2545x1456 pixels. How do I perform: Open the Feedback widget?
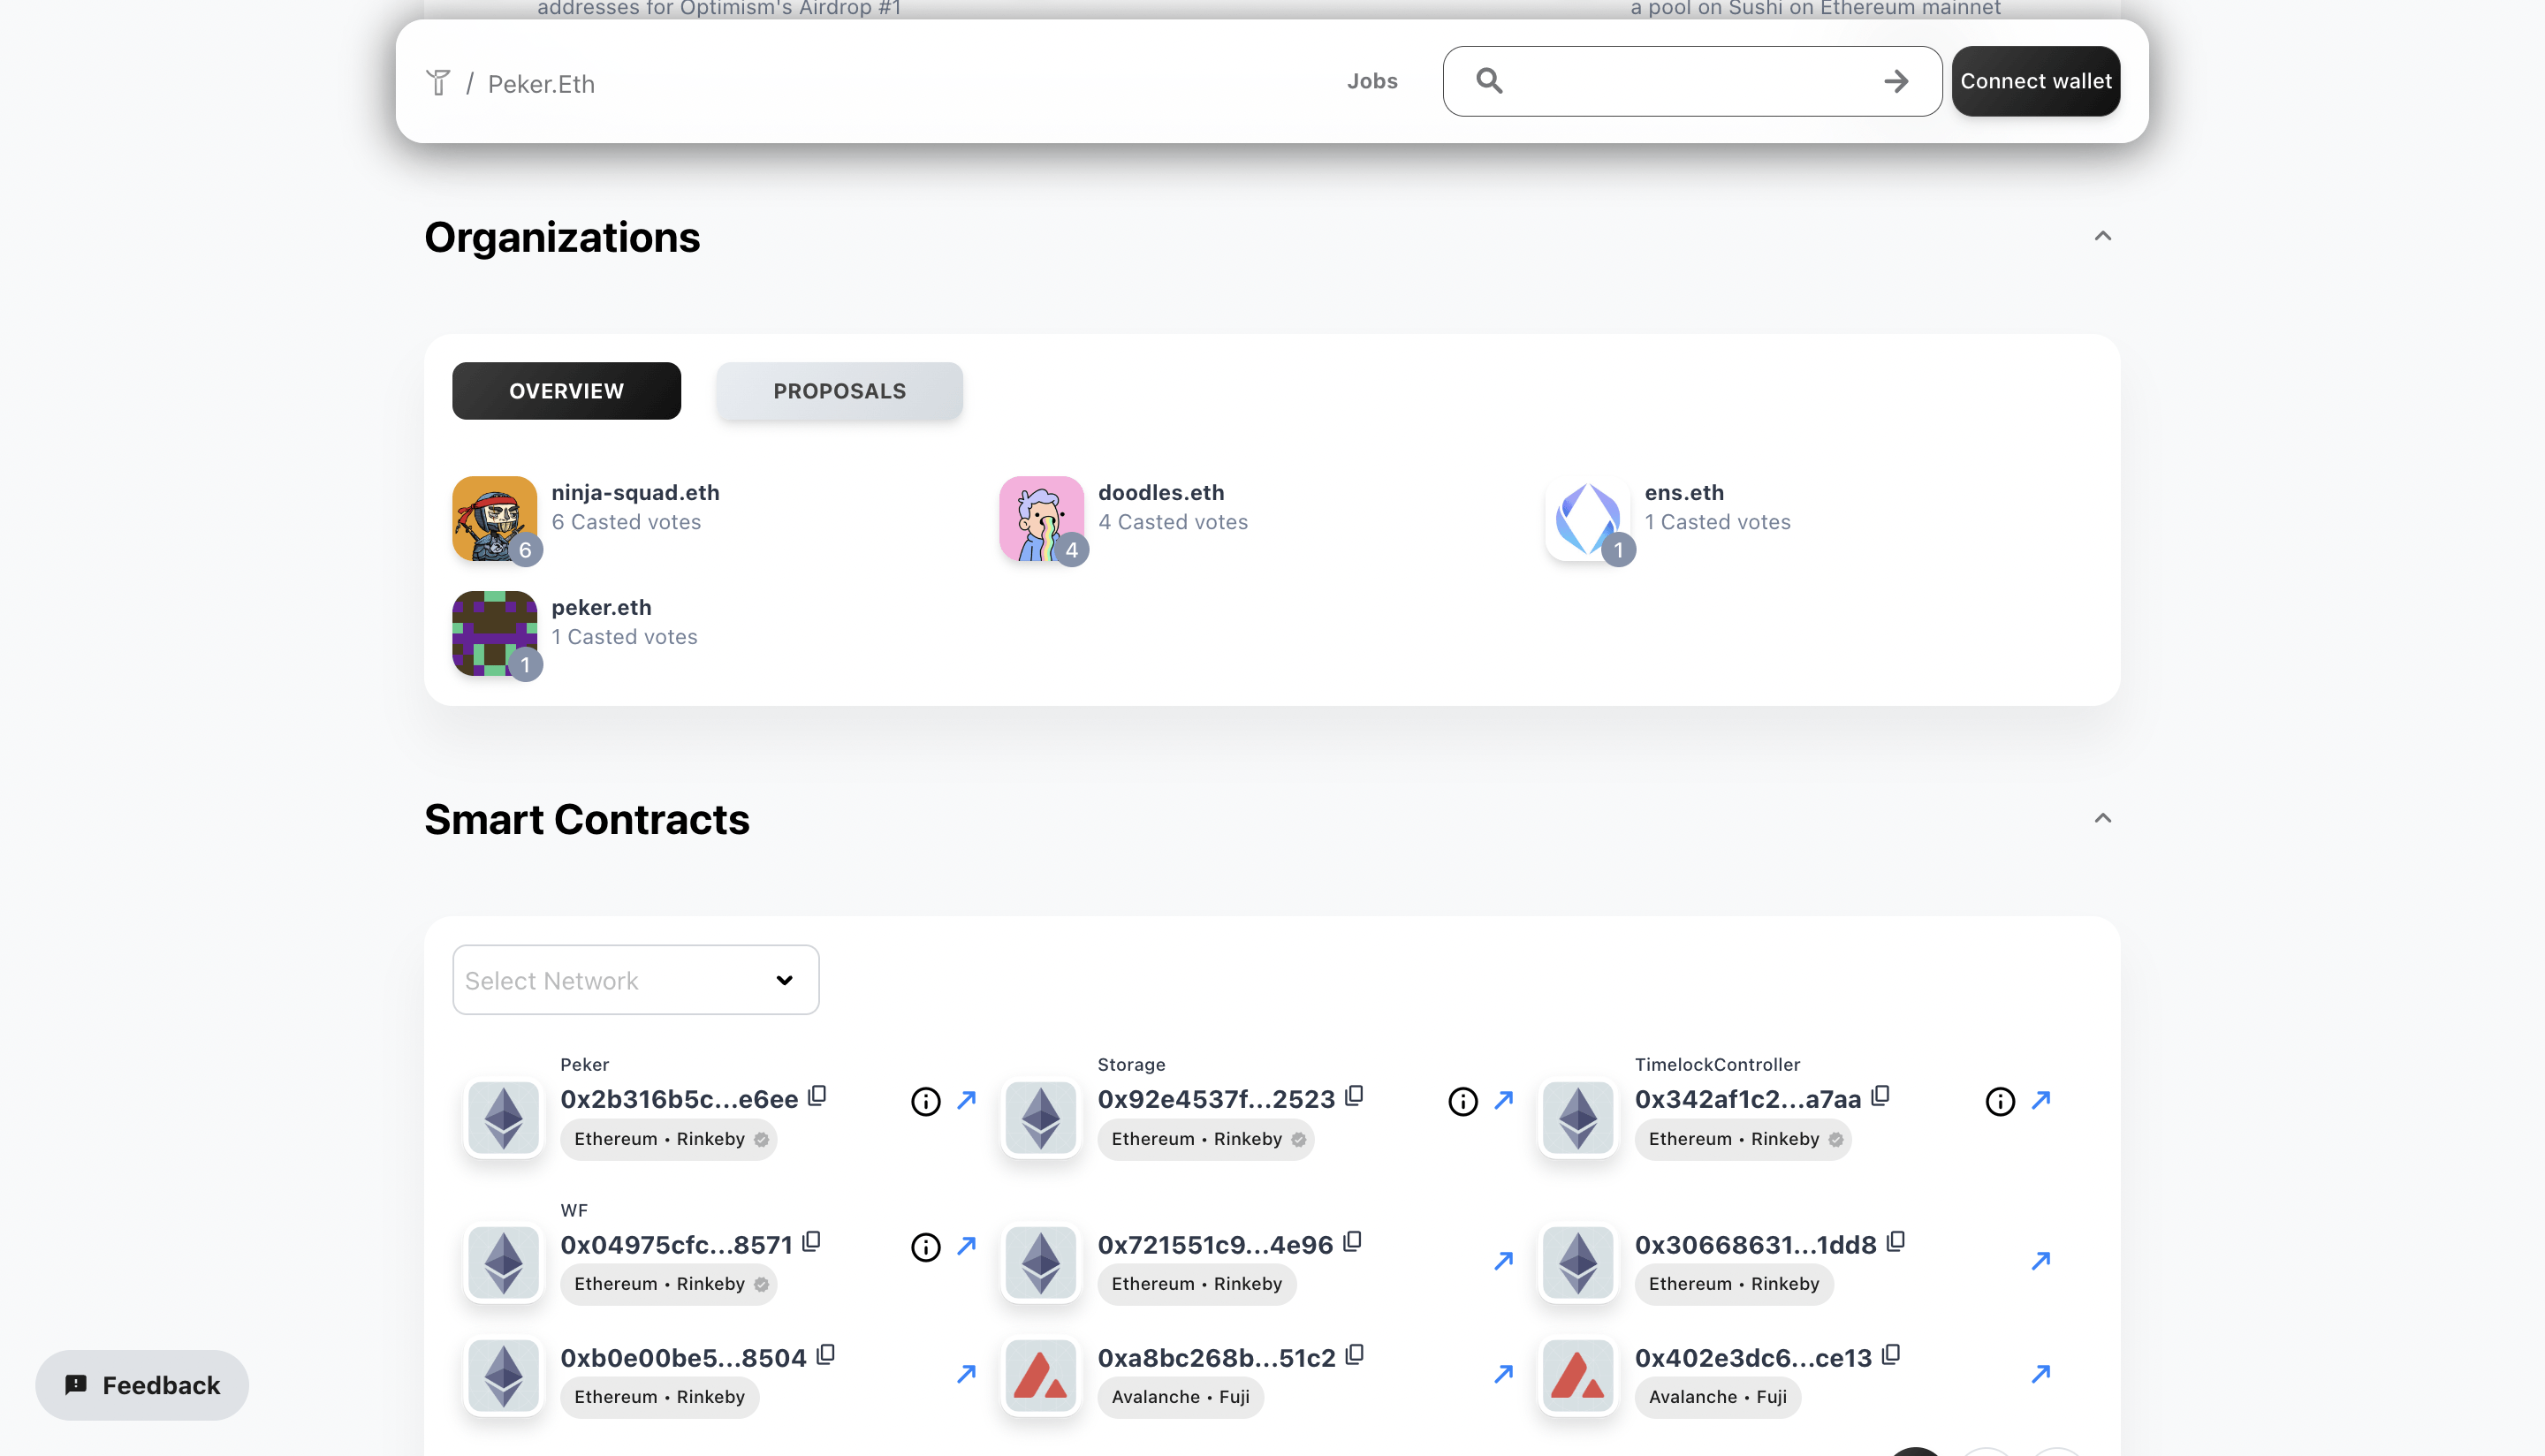point(142,1385)
